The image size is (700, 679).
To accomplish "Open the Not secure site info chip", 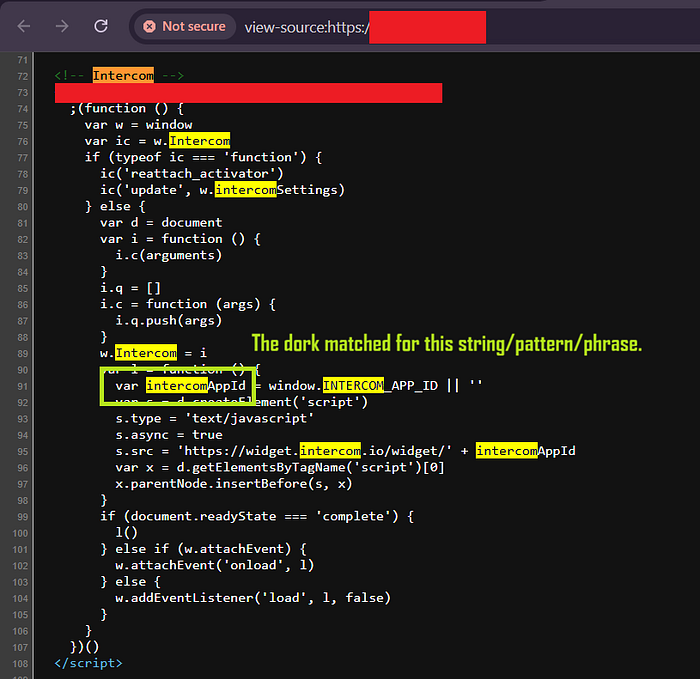I will point(185,27).
